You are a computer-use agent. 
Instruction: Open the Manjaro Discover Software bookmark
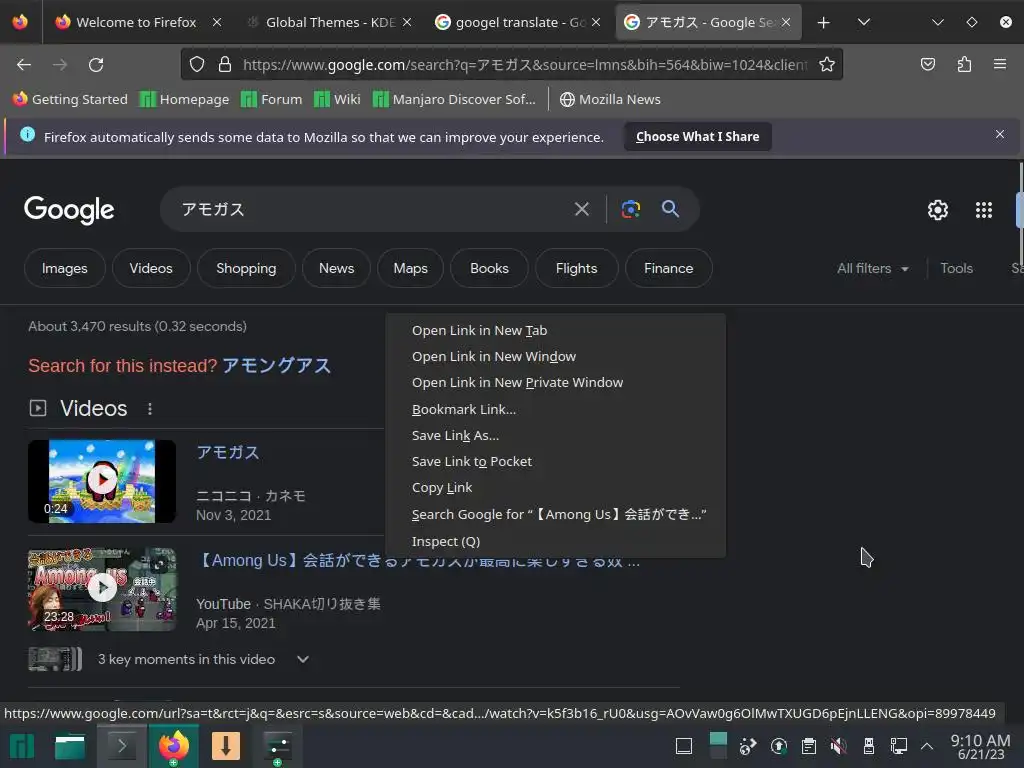(x=455, y=99)
